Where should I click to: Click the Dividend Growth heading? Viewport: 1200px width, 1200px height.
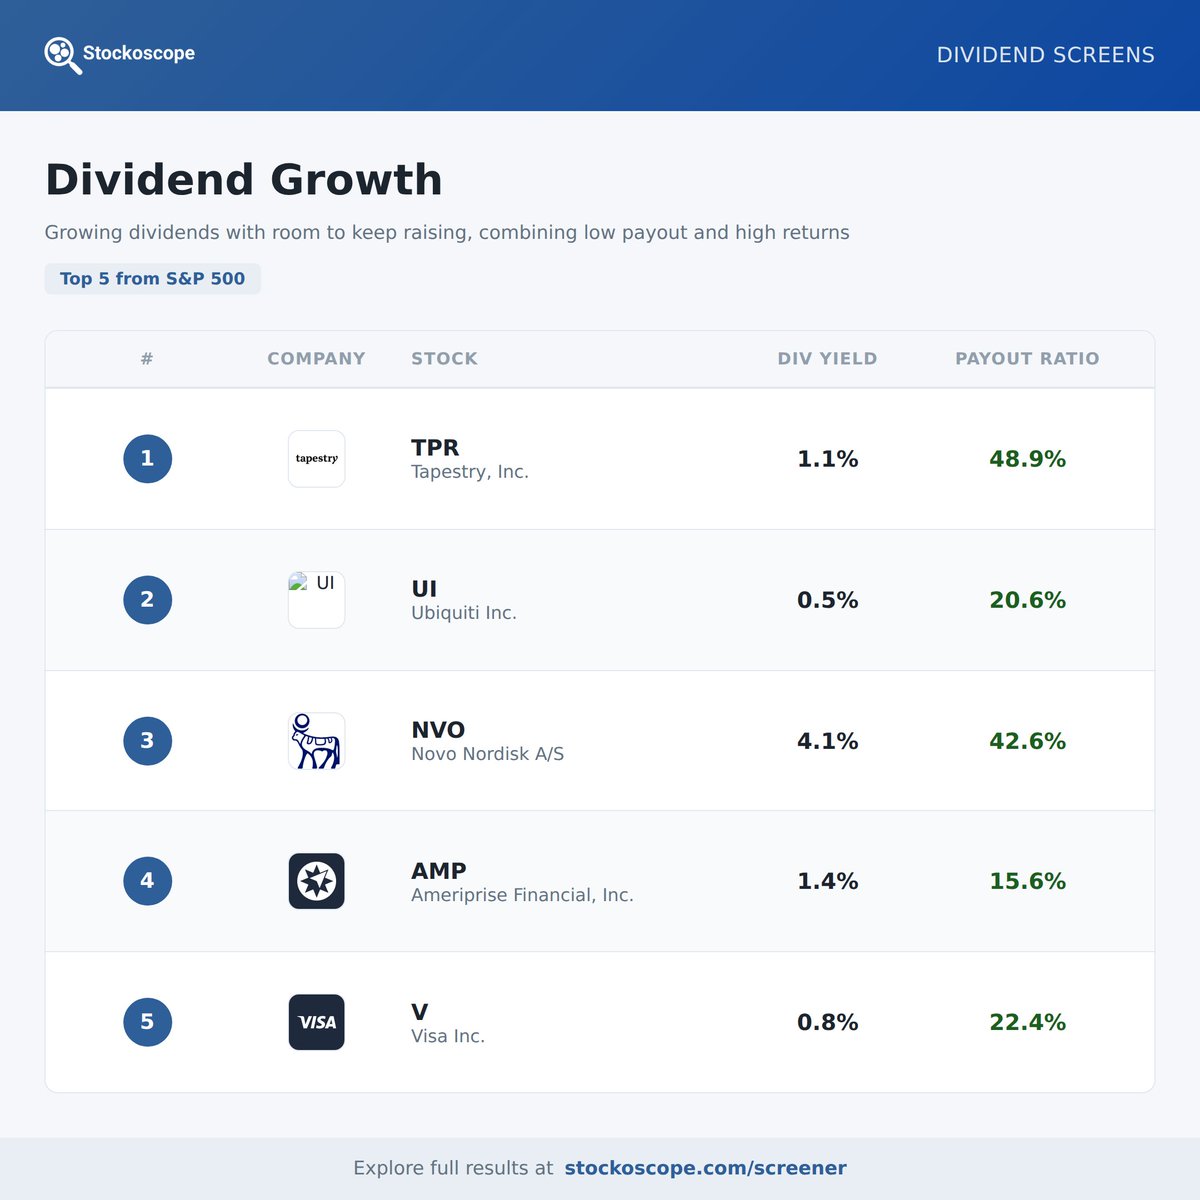pyautogui.click(x=244, y=180)
